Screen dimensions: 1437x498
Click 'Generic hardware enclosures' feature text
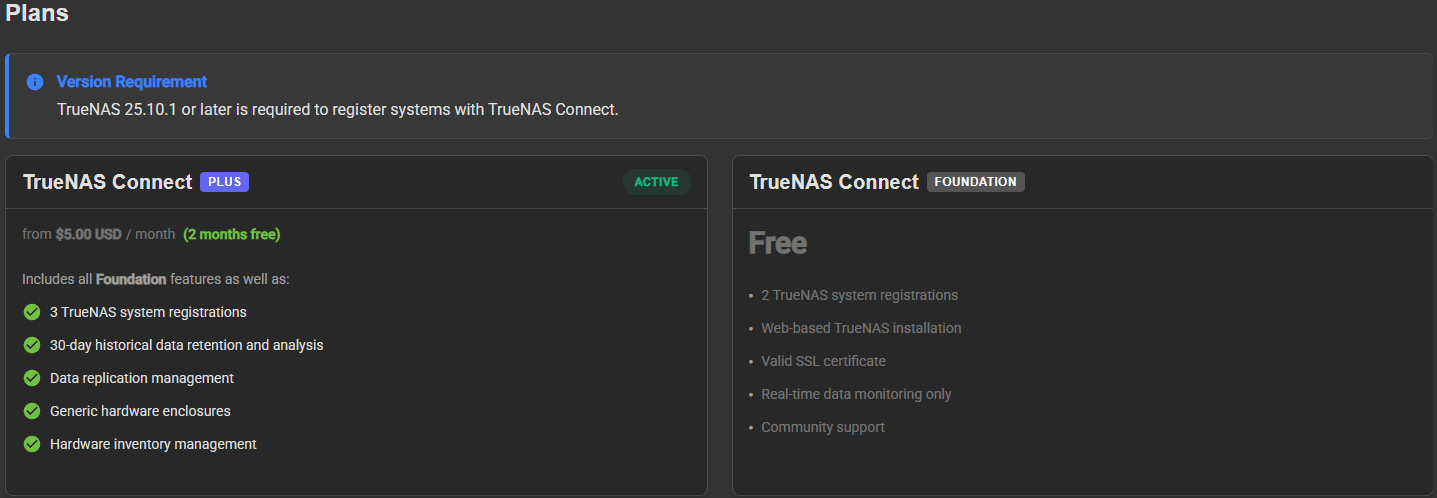point(140,411)
